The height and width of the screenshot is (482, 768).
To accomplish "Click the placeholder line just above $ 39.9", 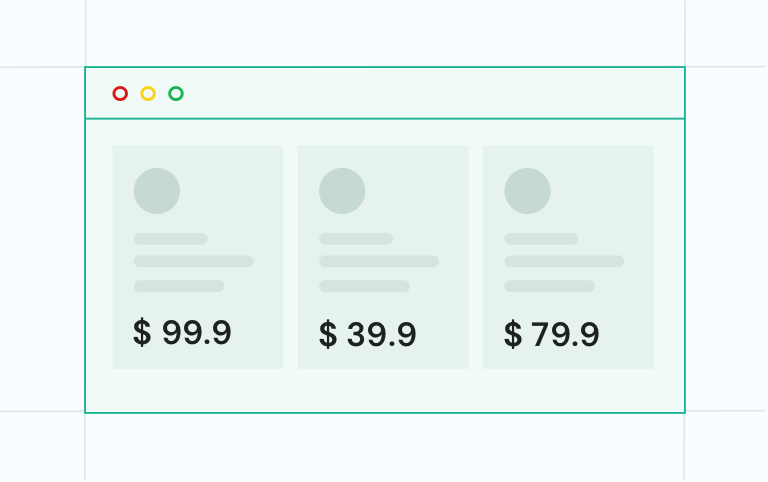I will tap(364, 286).
